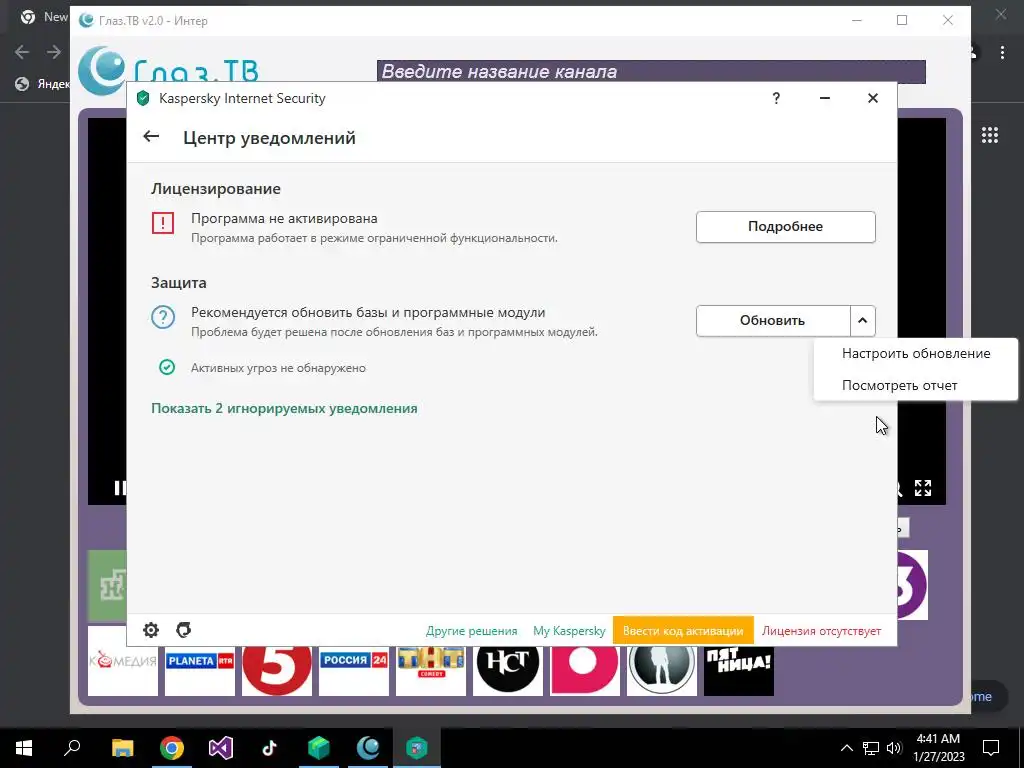Choose Настроить обновление menu item
1024x768 pixels.
pos(916,353)
